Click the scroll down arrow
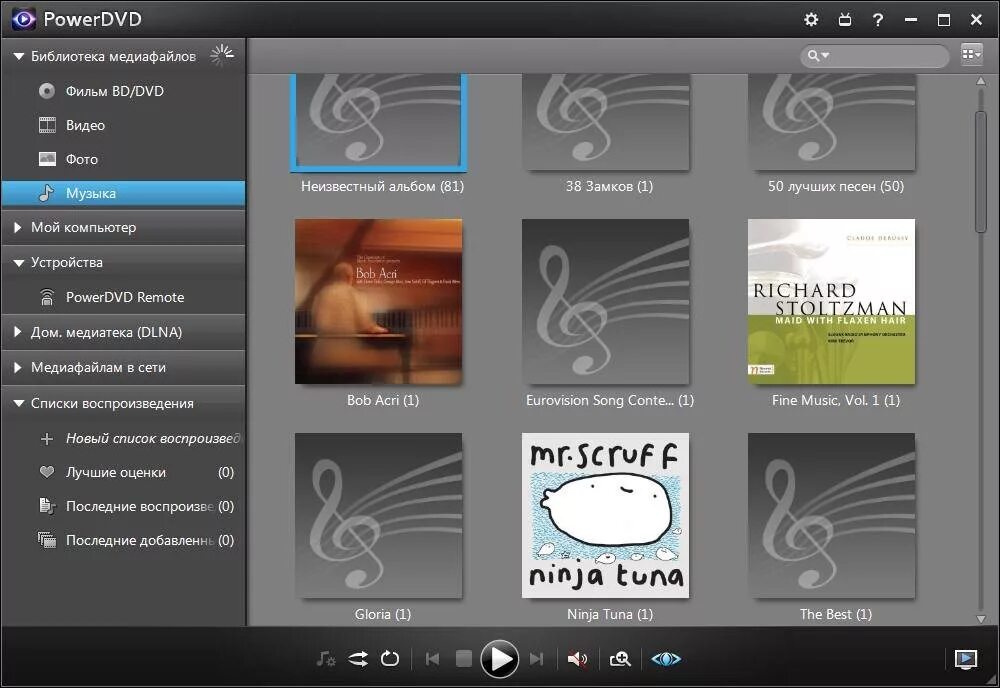 tap(981, 618)
